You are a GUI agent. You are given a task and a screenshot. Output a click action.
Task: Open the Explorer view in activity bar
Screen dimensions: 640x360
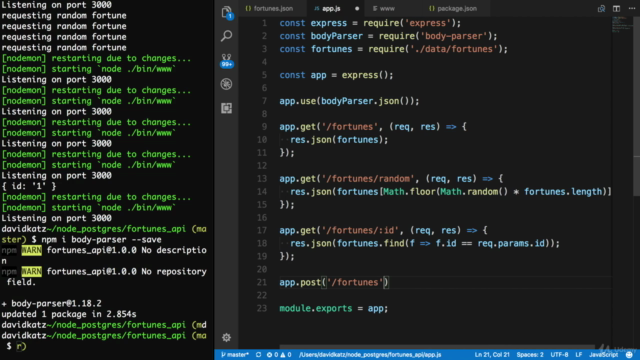point(227,12)
